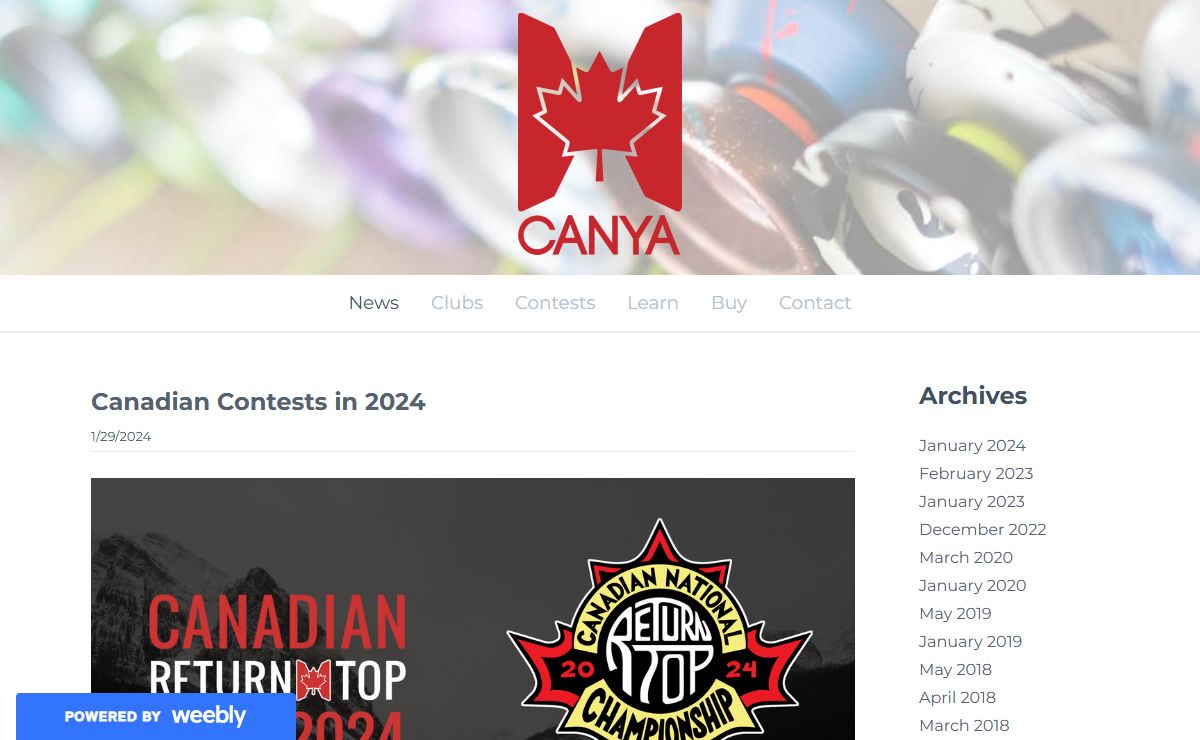Screen dimensions: 1200x740
Task: Open the December 2022 archive link
Action: (983, 530)
